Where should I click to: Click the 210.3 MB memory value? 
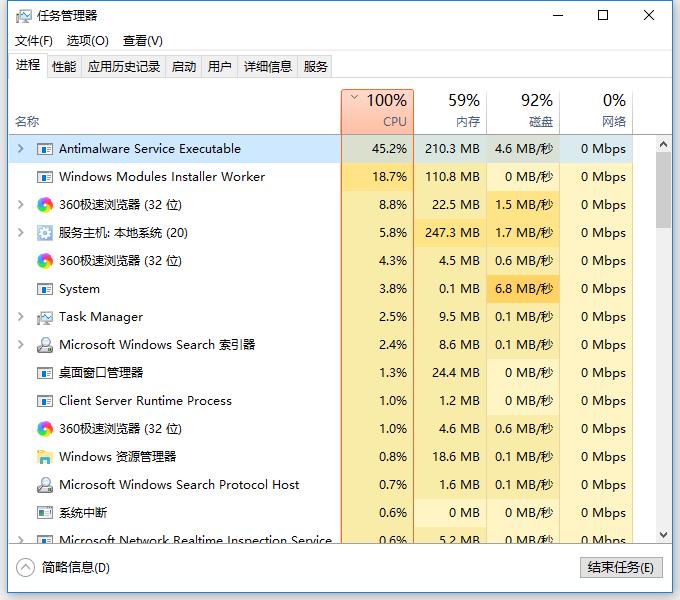pos(452,149)
